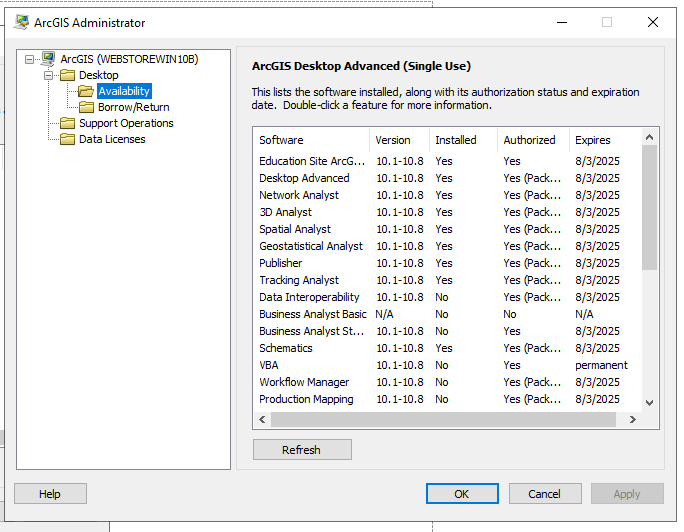The height and width of the screenshot is (532, 684).
Task: Confirm with the OK button
Action: (462, 494)
